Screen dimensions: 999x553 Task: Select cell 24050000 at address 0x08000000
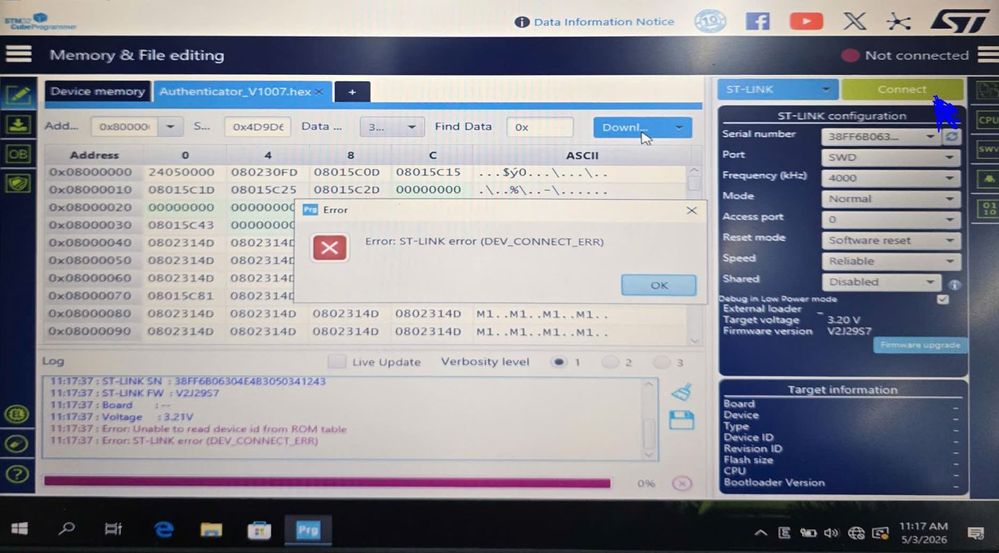coord(185,172)
